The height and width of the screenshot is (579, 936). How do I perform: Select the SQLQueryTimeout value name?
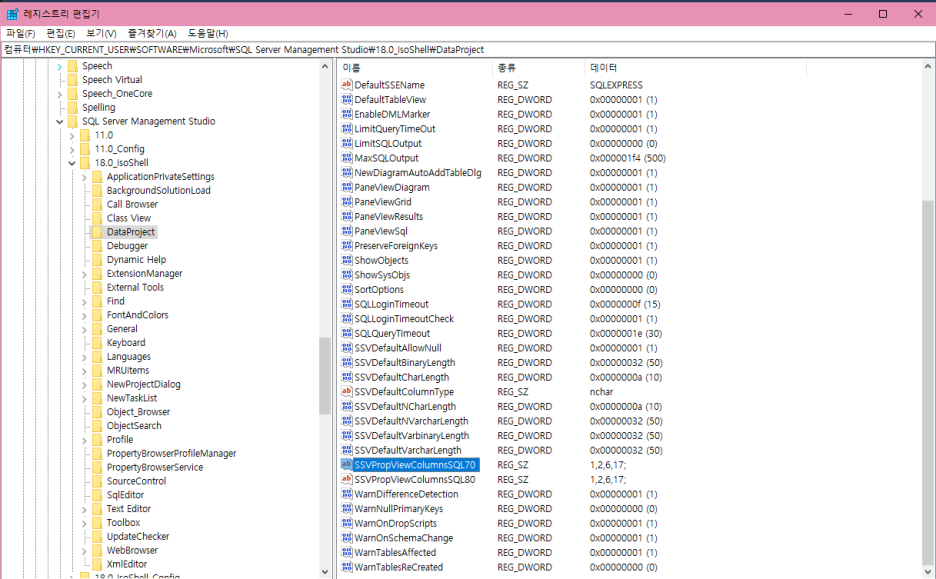392,333
